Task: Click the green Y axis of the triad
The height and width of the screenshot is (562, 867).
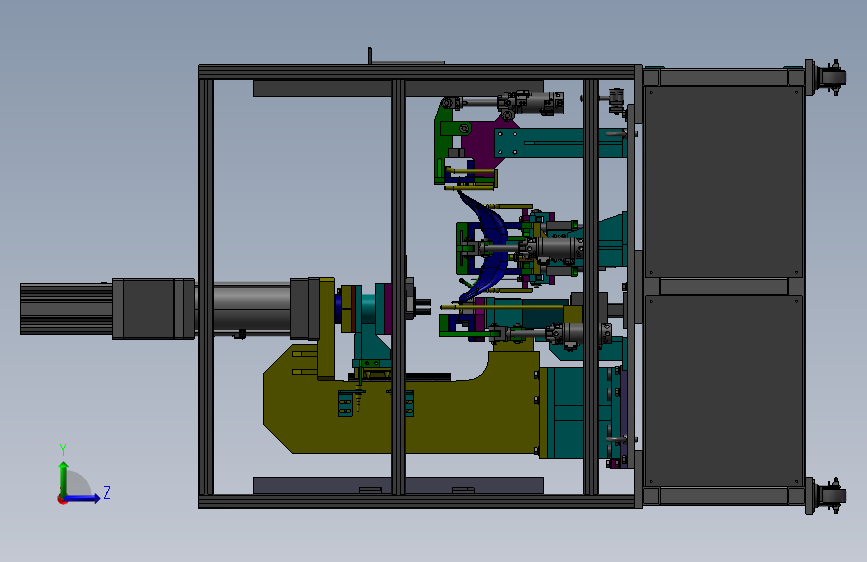Action: click(x=64, y=479)
